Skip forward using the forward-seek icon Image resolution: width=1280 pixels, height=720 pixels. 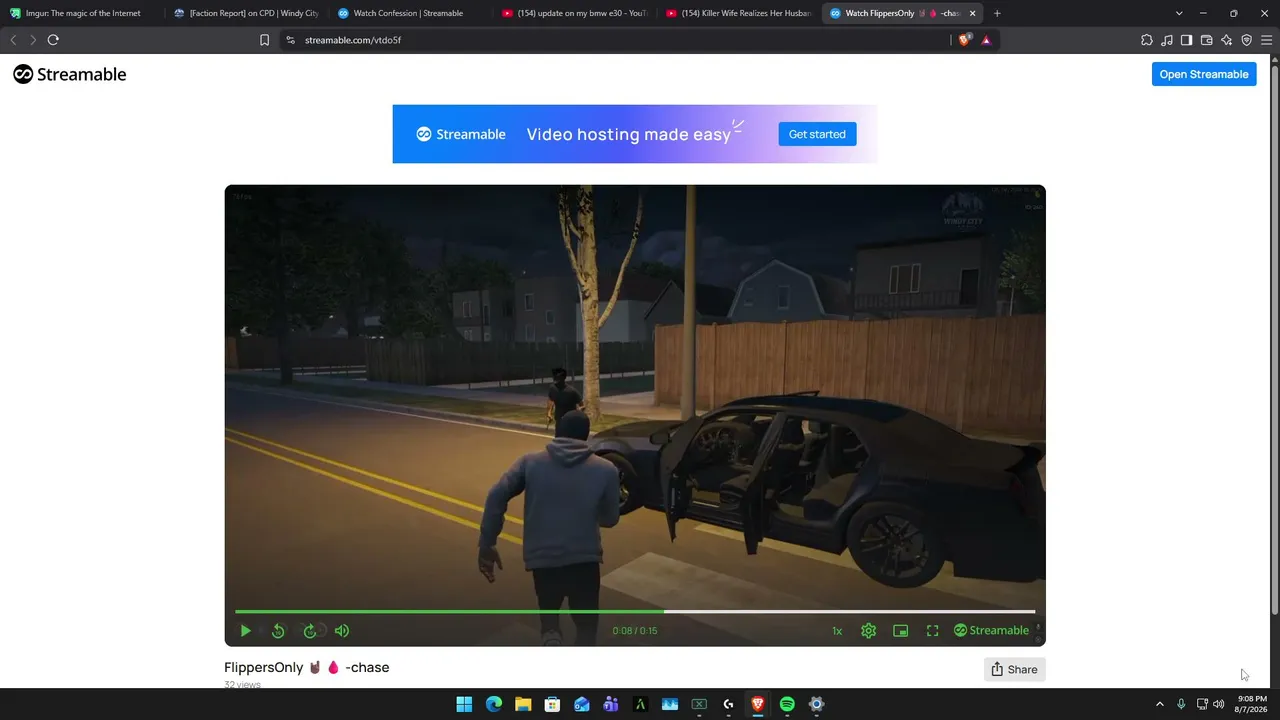pos(310,631)
